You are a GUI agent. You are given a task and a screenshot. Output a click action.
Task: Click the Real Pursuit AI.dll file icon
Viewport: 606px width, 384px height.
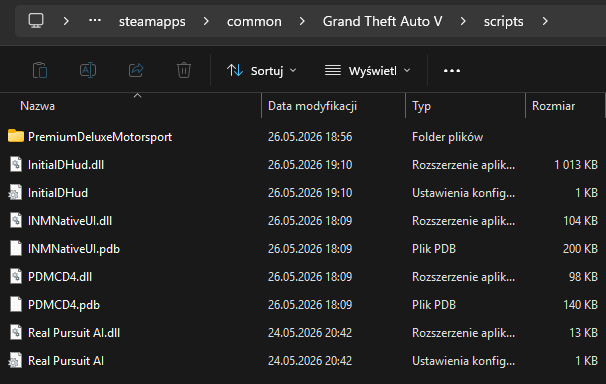pyautogui.click(x=16, y=332)
